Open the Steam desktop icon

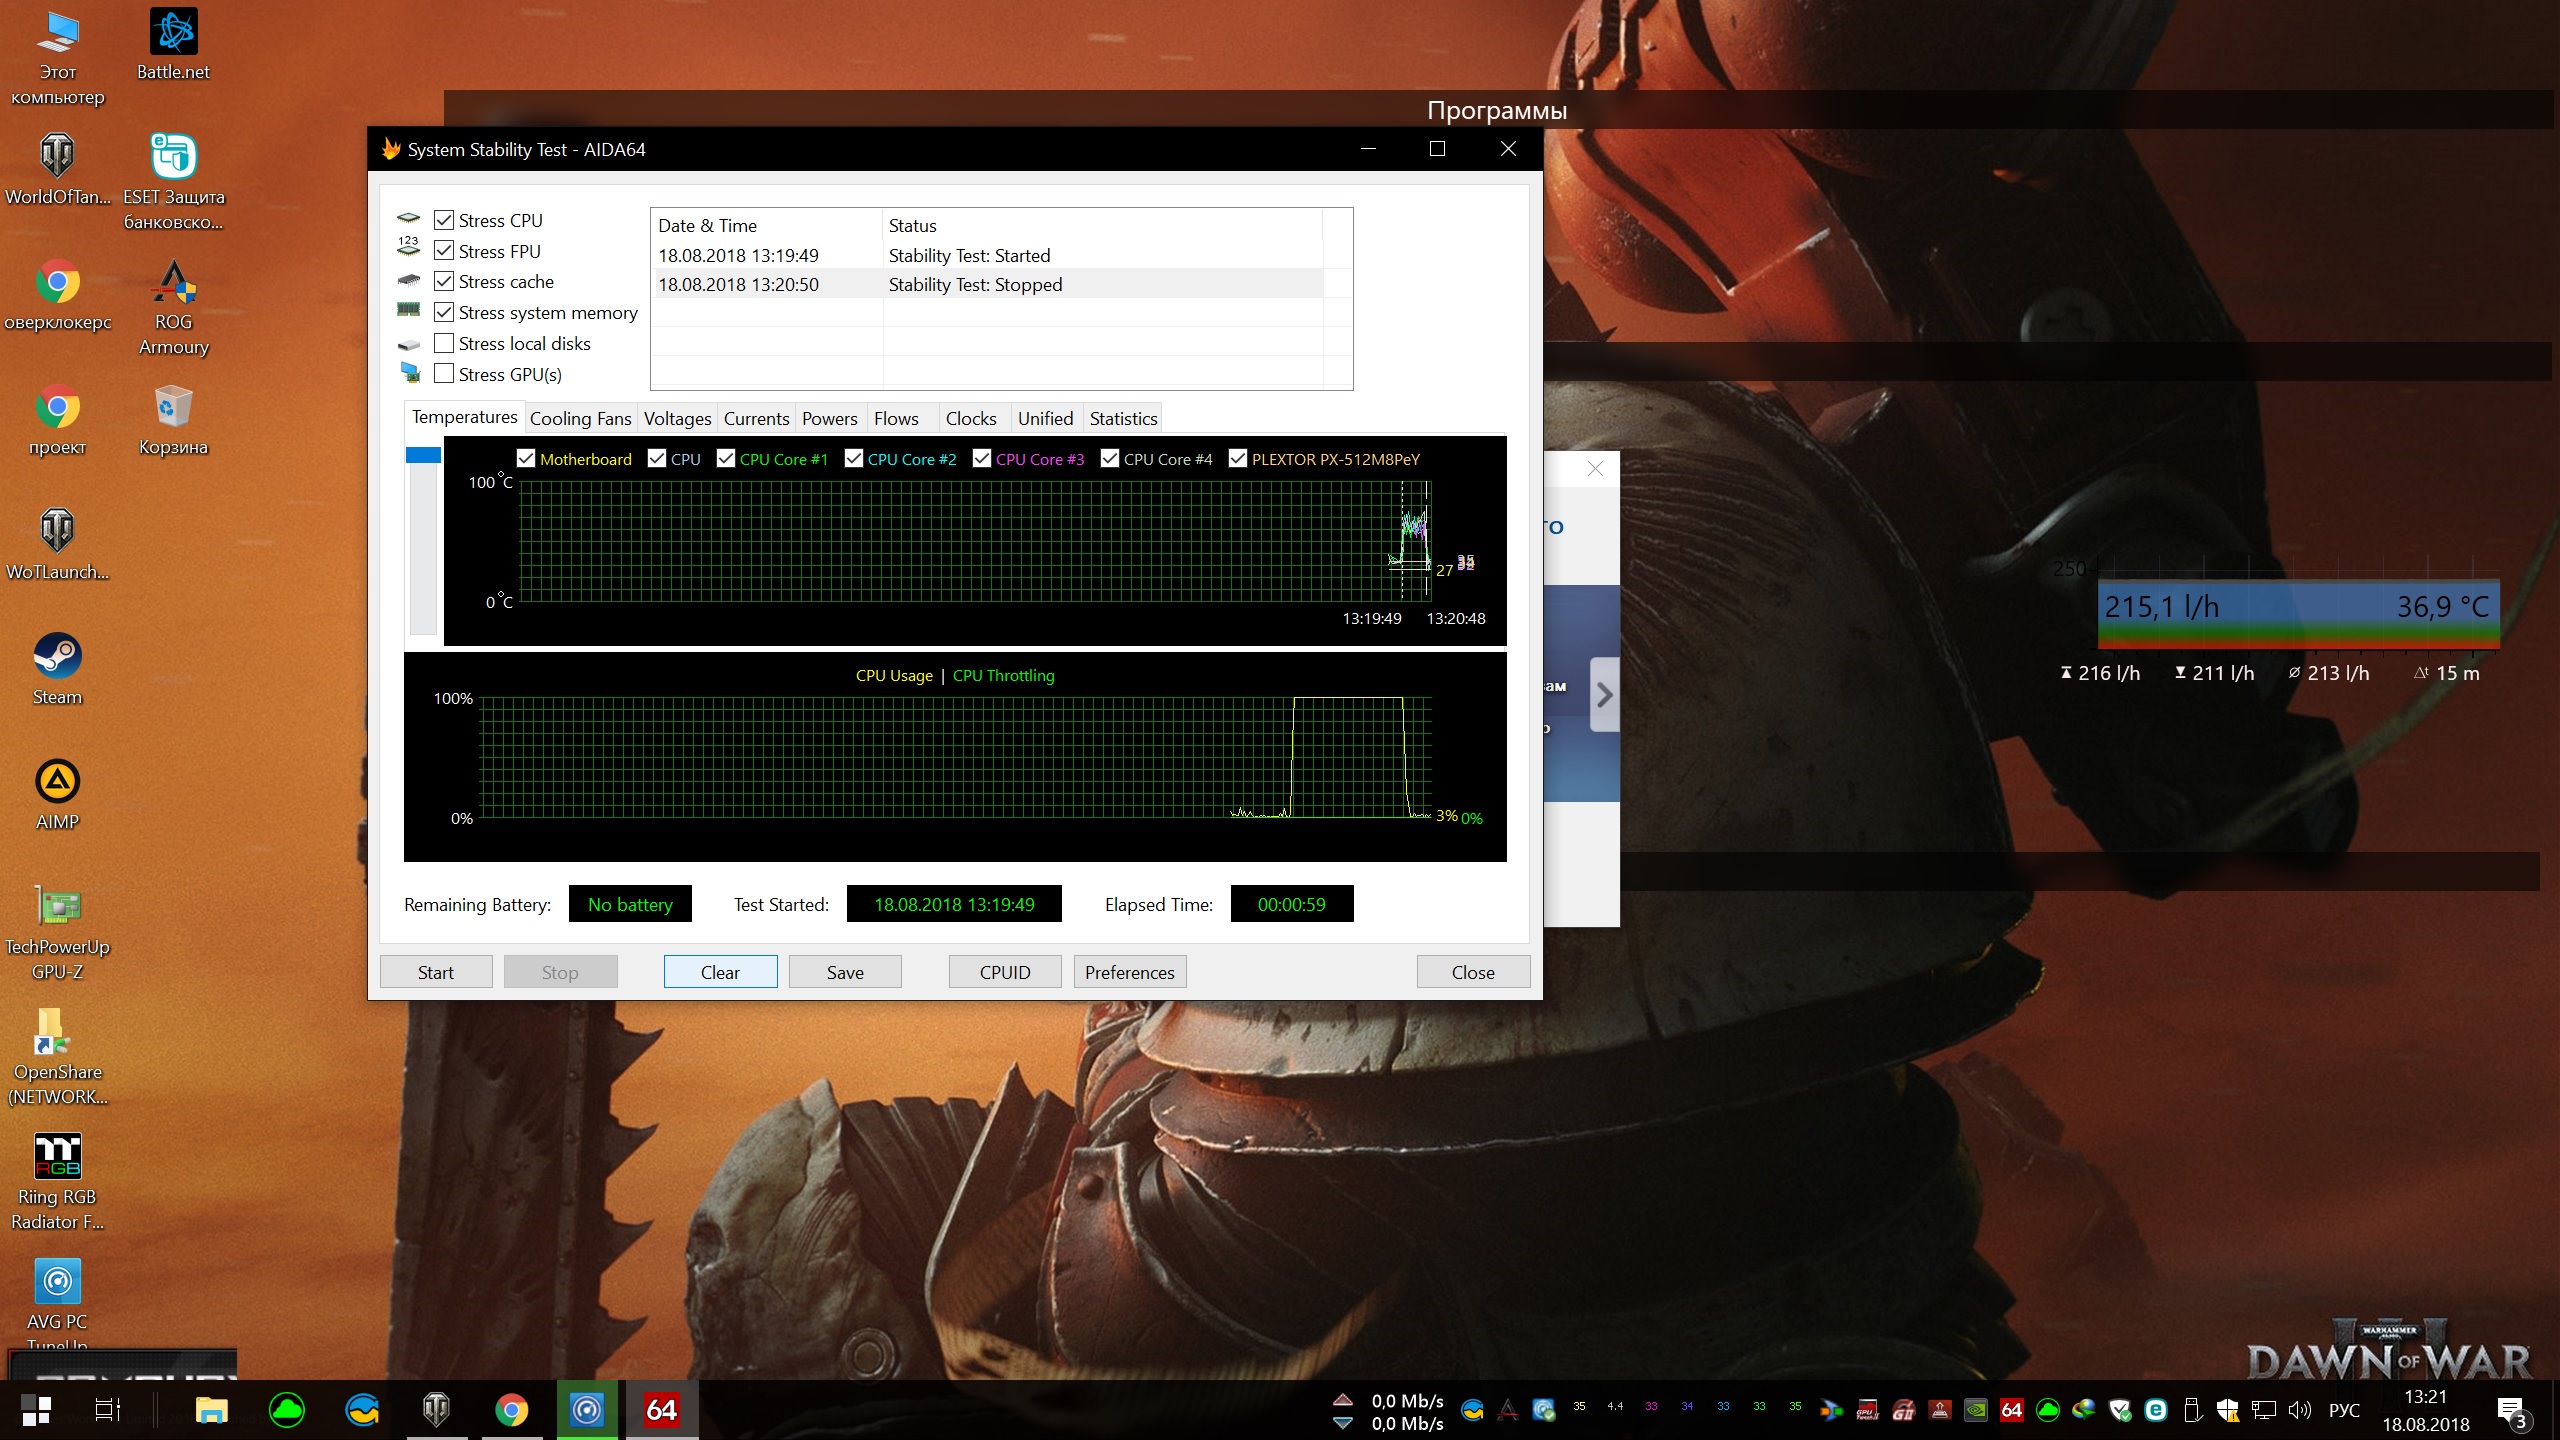click(x=57, y=658)
